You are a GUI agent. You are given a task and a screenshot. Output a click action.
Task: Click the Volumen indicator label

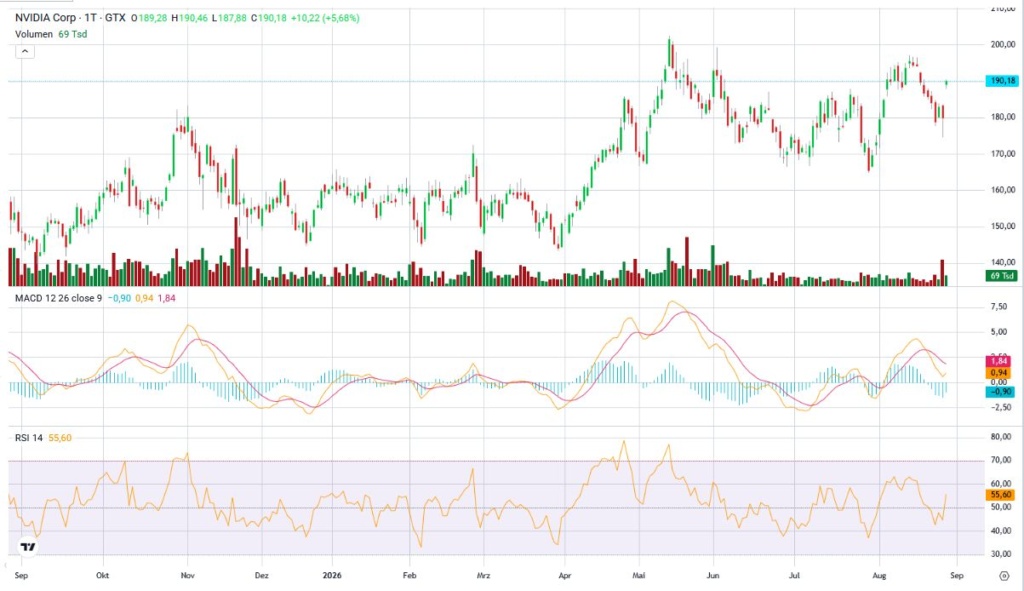click(34, 34)
